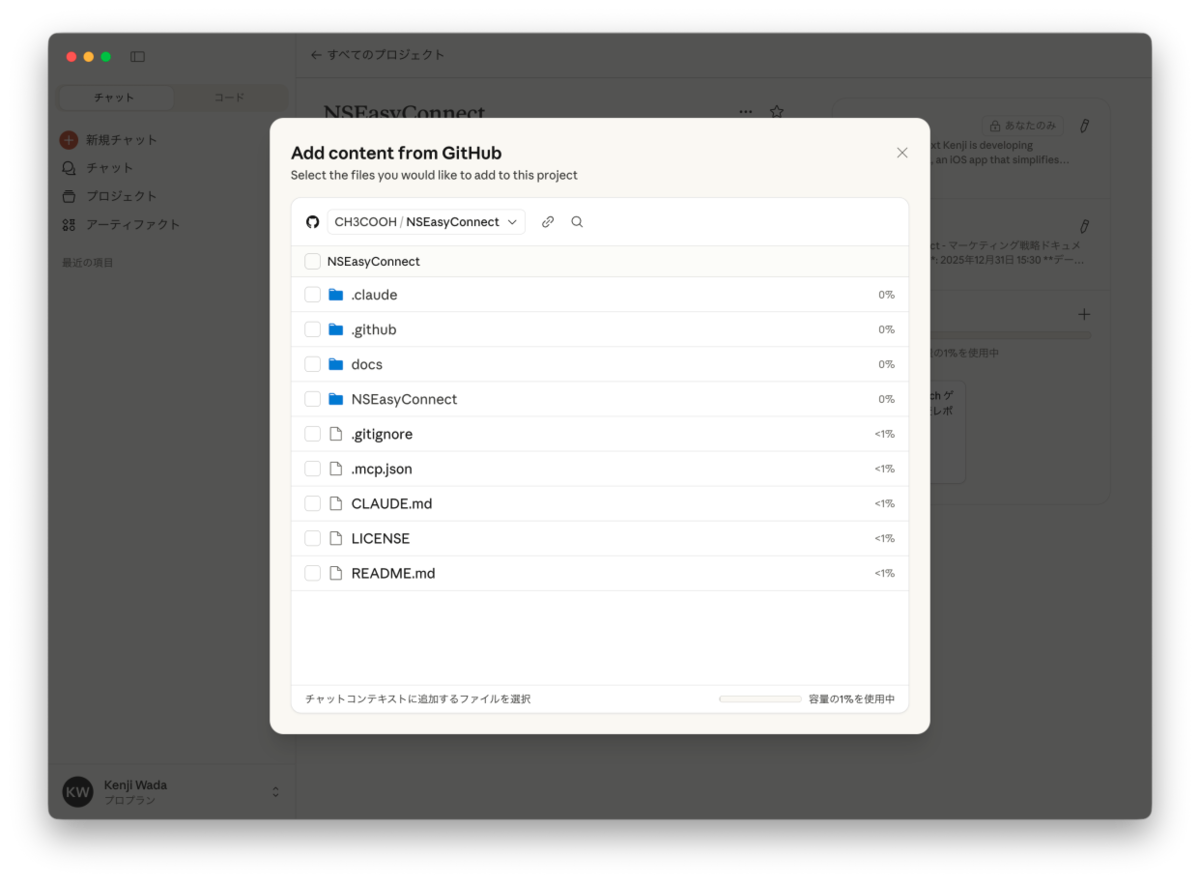Open プロジェクト in the sidebar

pos(121,196)
